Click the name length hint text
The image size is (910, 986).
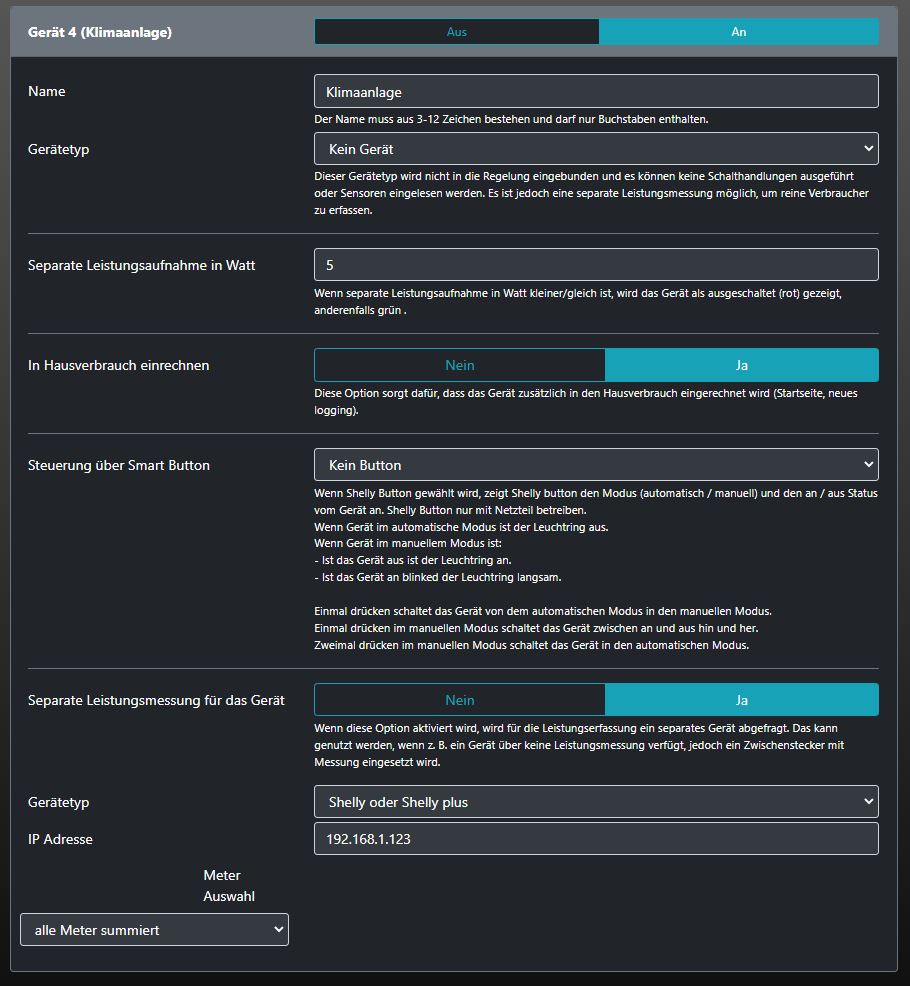pyautogui.click(x=511, y=119)
